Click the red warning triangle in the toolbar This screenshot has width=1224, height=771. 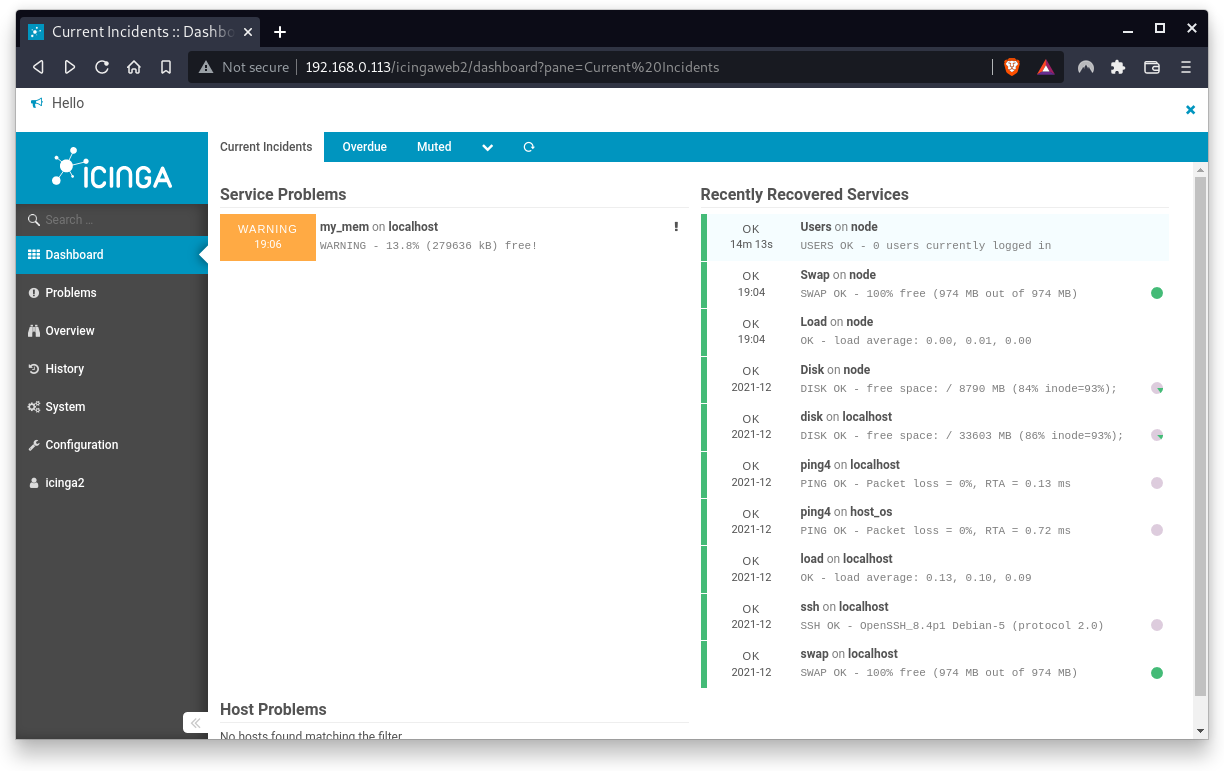[x=1046, y=67]
